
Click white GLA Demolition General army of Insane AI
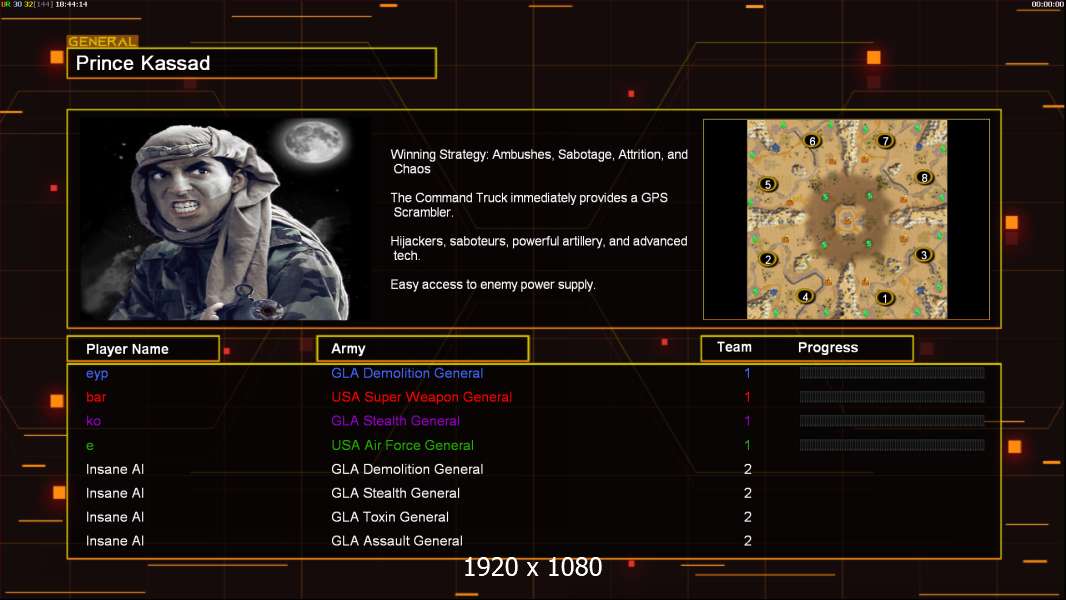click(x=407, y=469)
